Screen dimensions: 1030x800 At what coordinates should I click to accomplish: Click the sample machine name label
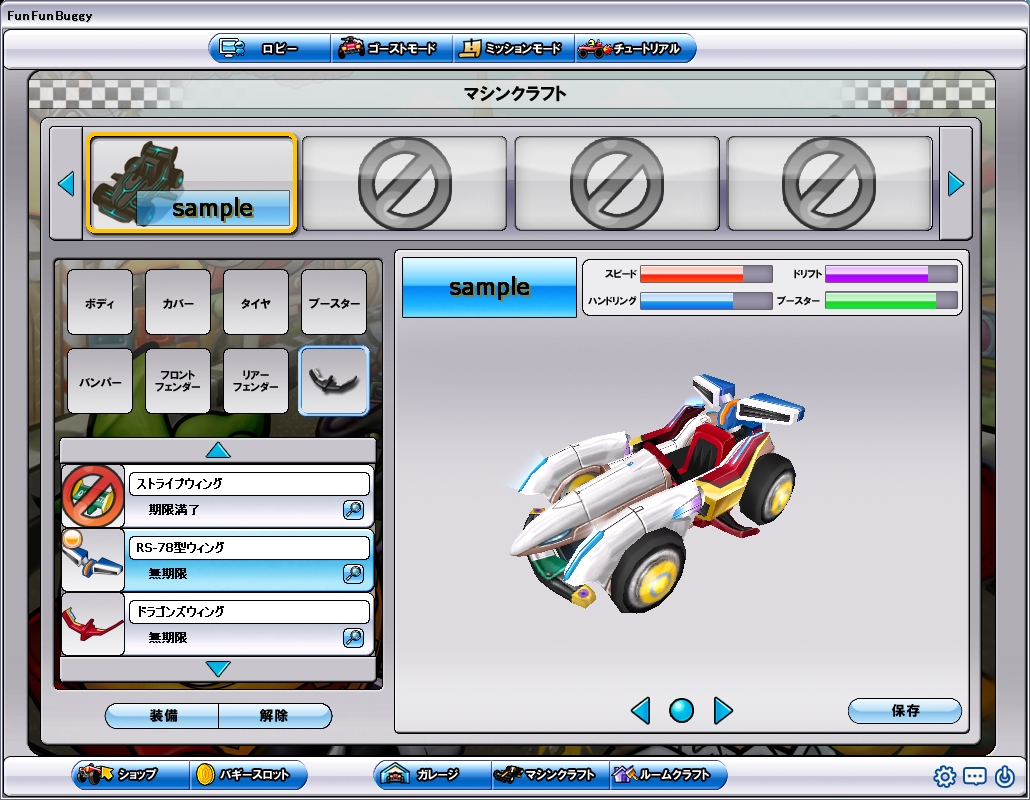[x=489, y=287]
